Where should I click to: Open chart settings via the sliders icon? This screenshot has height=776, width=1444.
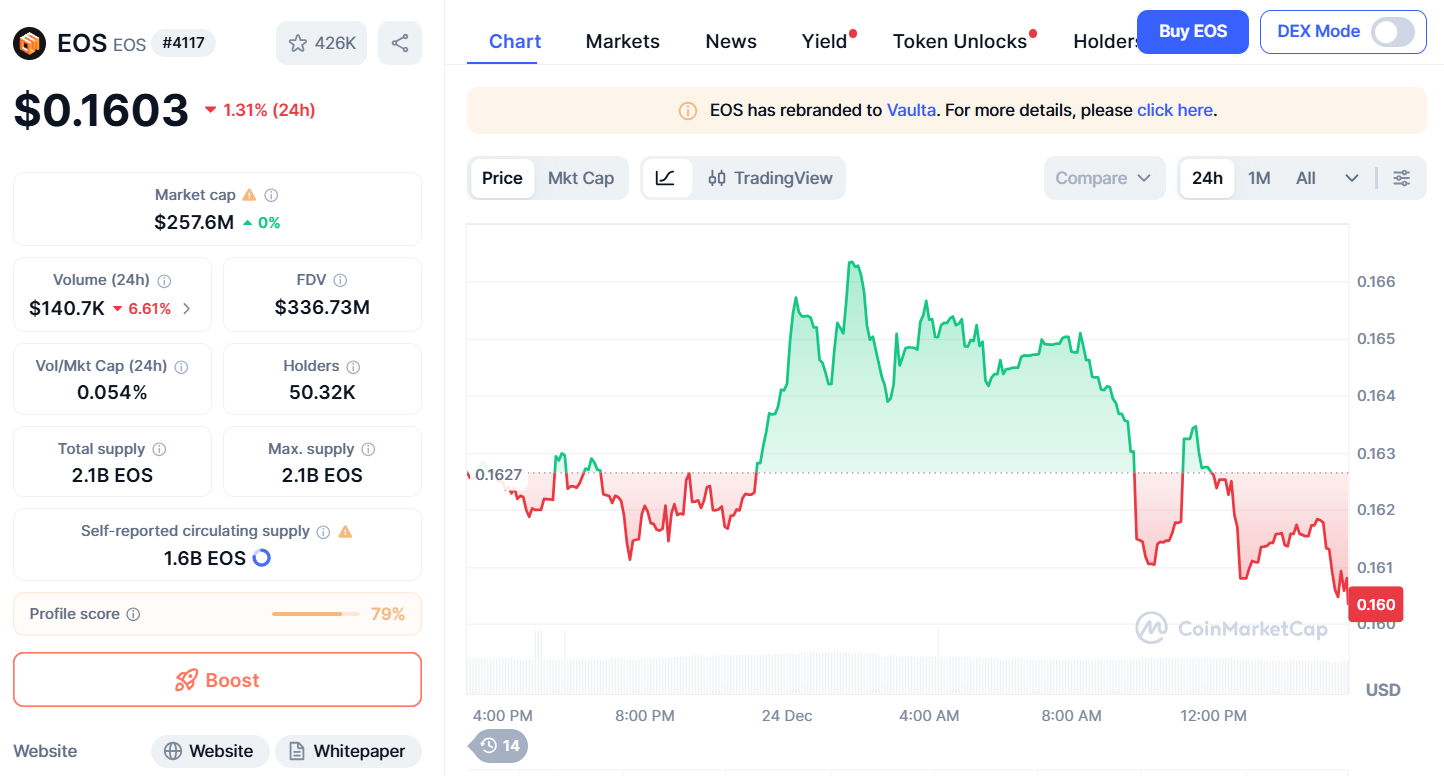(x=1401, y=177)
